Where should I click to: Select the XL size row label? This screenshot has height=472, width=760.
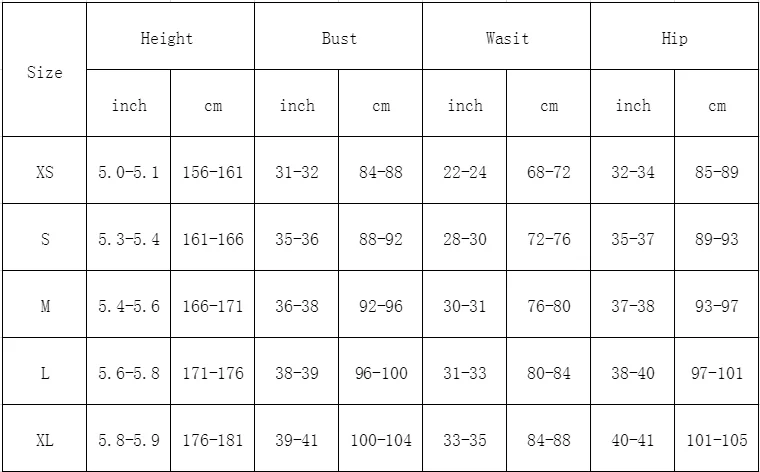click(x=45, y=438)
